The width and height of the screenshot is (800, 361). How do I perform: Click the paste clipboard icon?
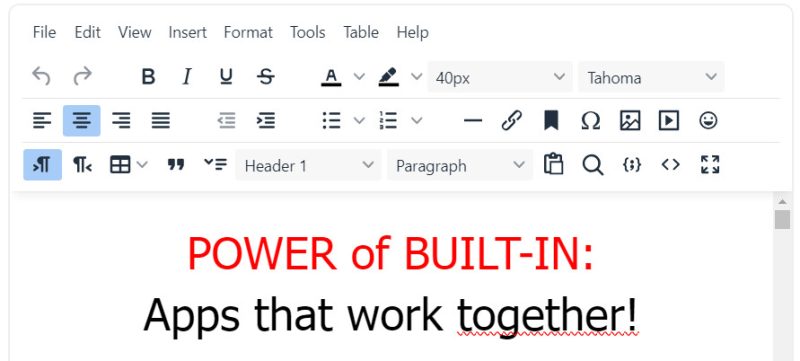coord(554,165)
